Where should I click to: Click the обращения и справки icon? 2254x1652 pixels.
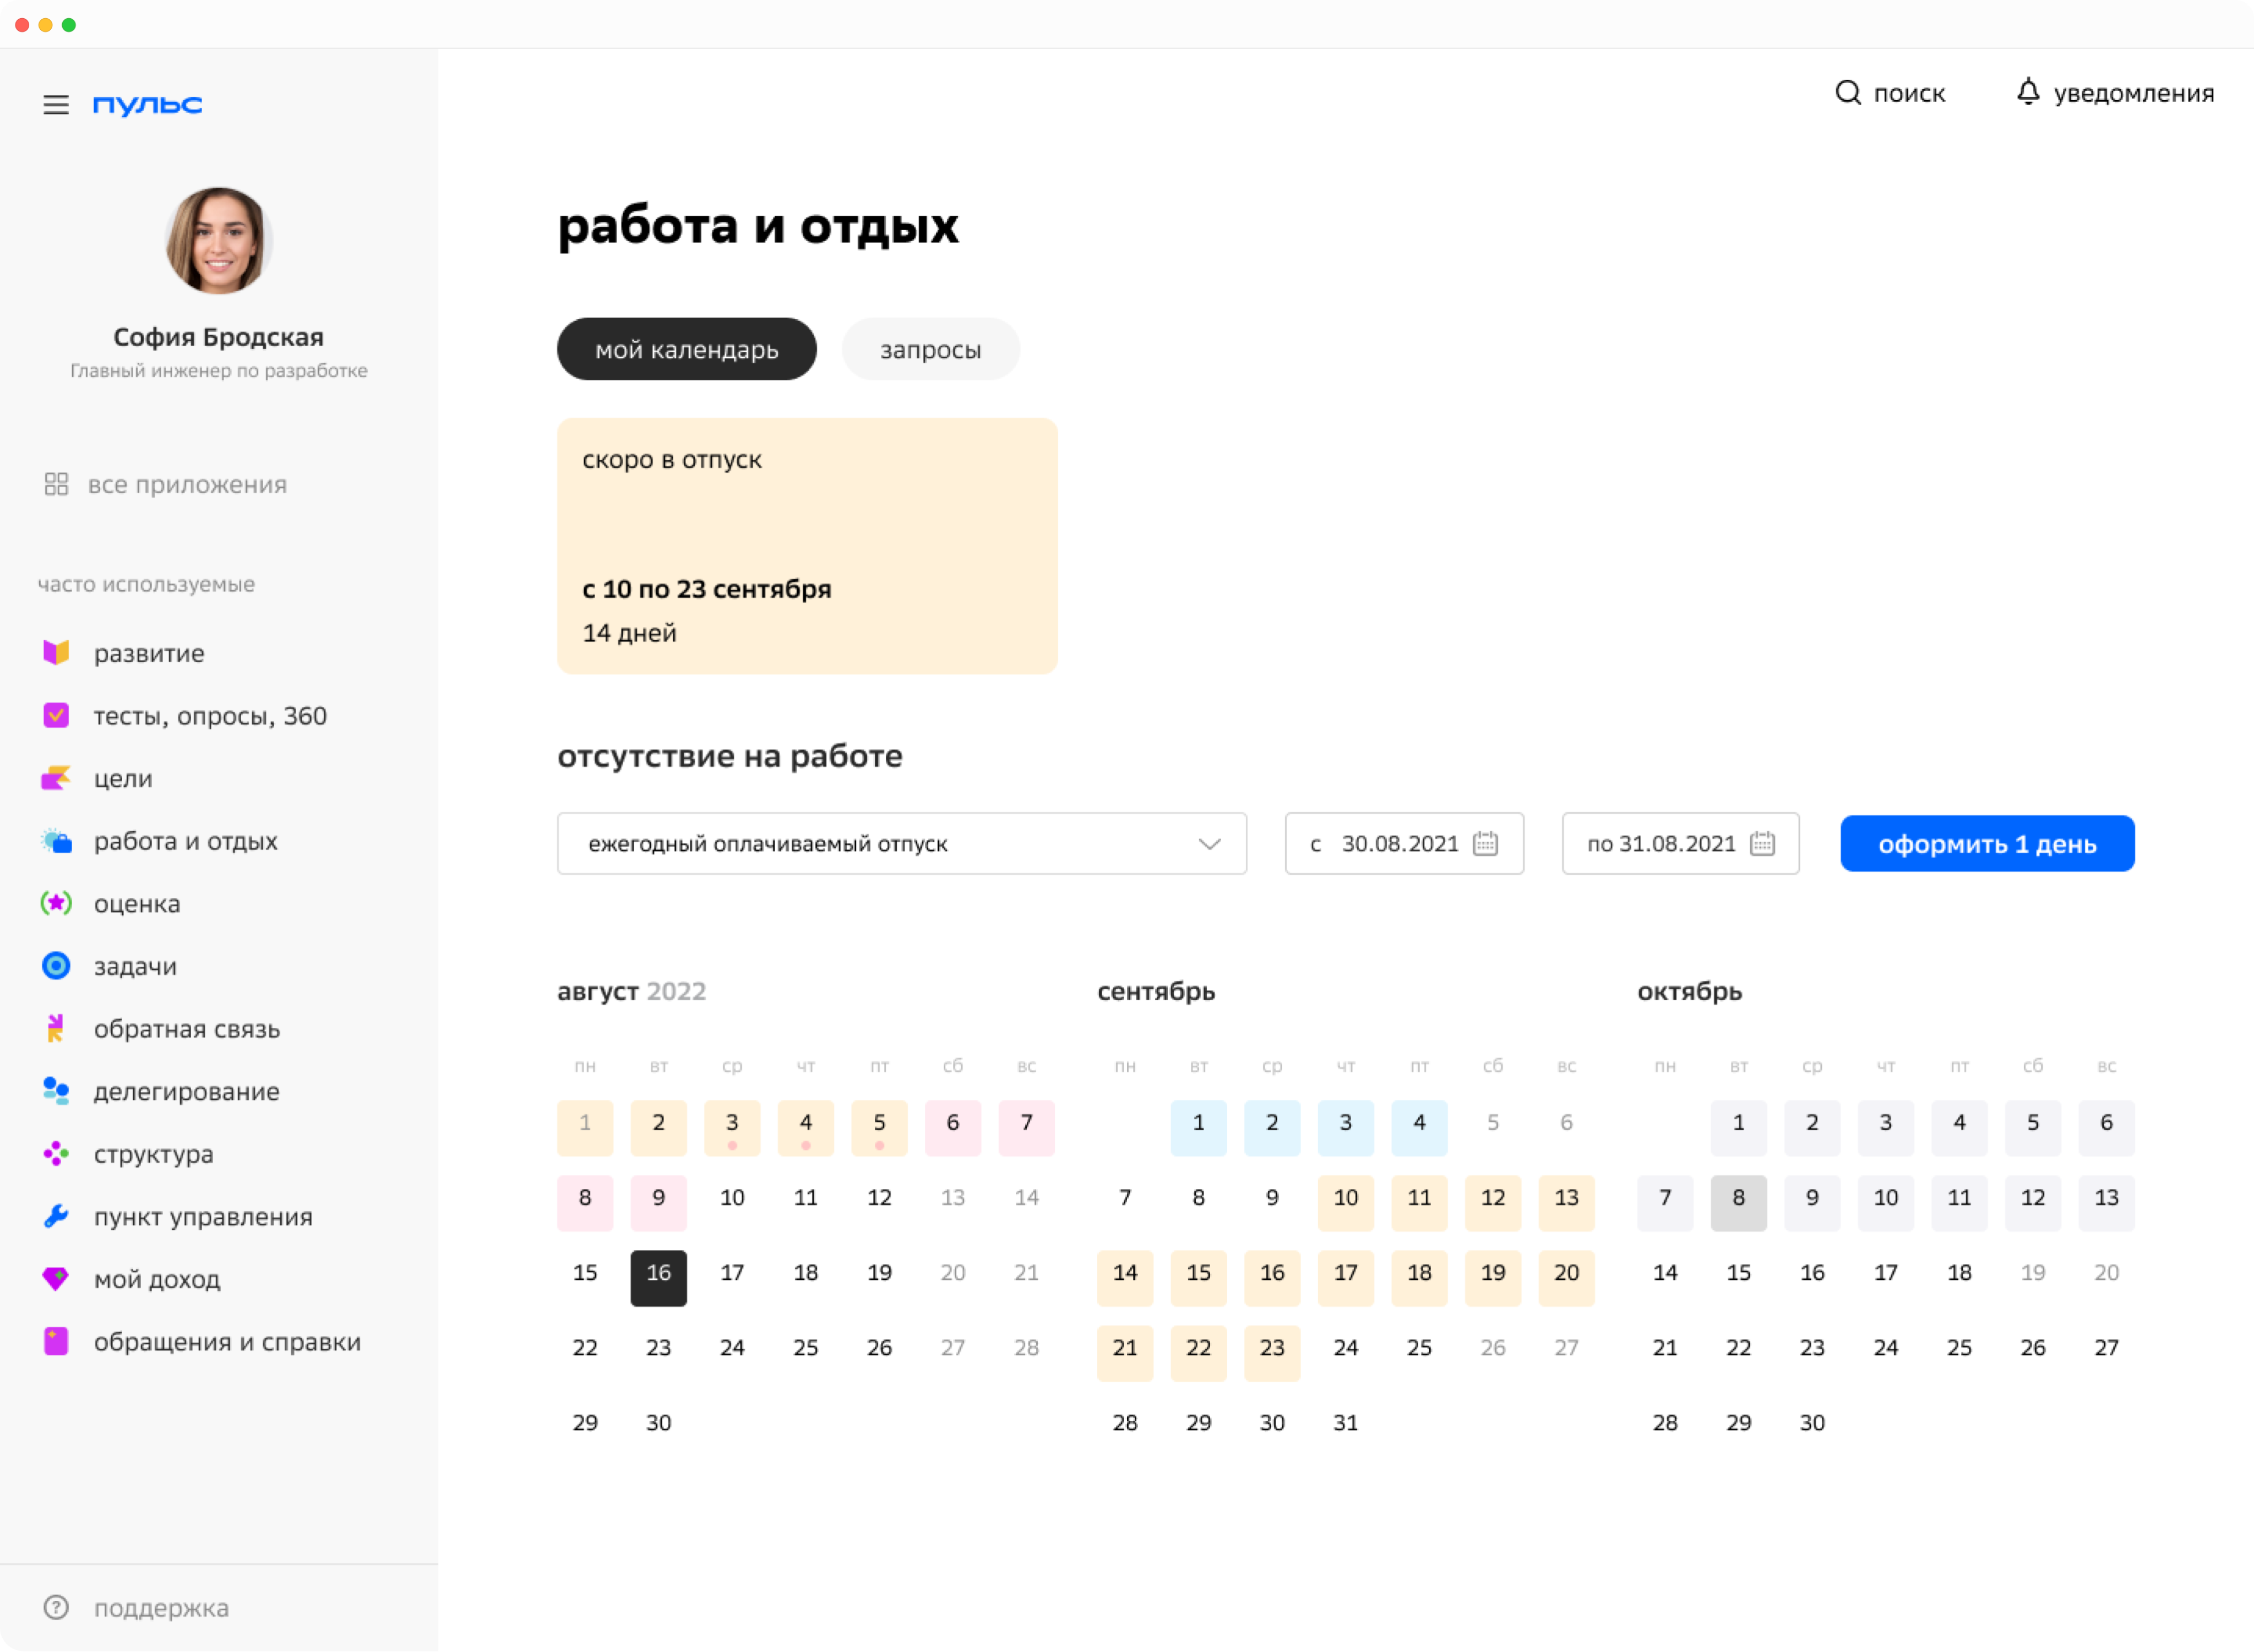pos(56,1341)
